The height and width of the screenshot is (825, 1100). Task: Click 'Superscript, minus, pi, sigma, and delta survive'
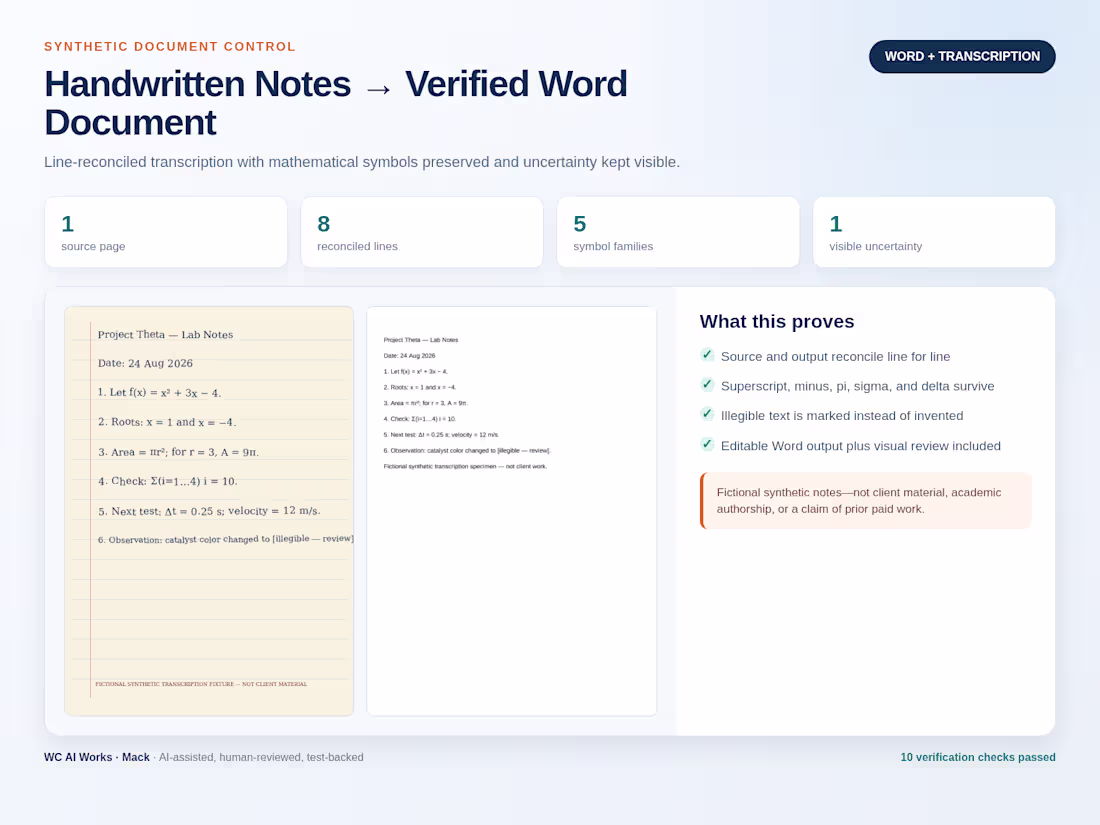tap(857, 386)
